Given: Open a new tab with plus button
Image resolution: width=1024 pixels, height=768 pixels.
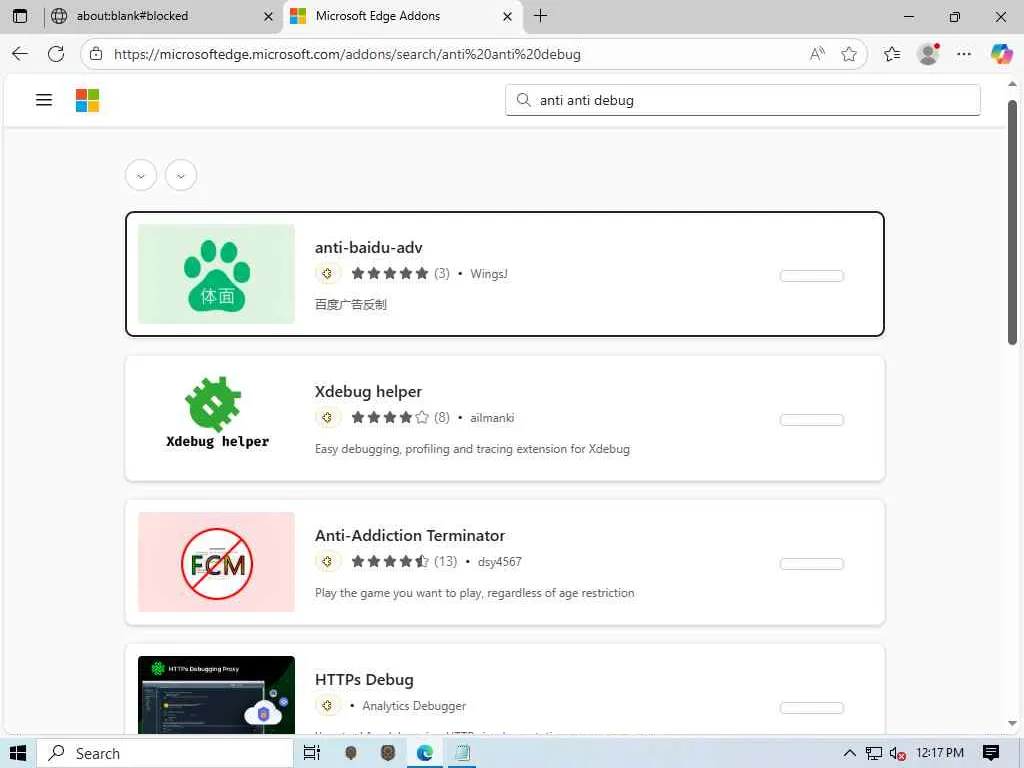Looking at the screenshot, I should tap(540, 16).
